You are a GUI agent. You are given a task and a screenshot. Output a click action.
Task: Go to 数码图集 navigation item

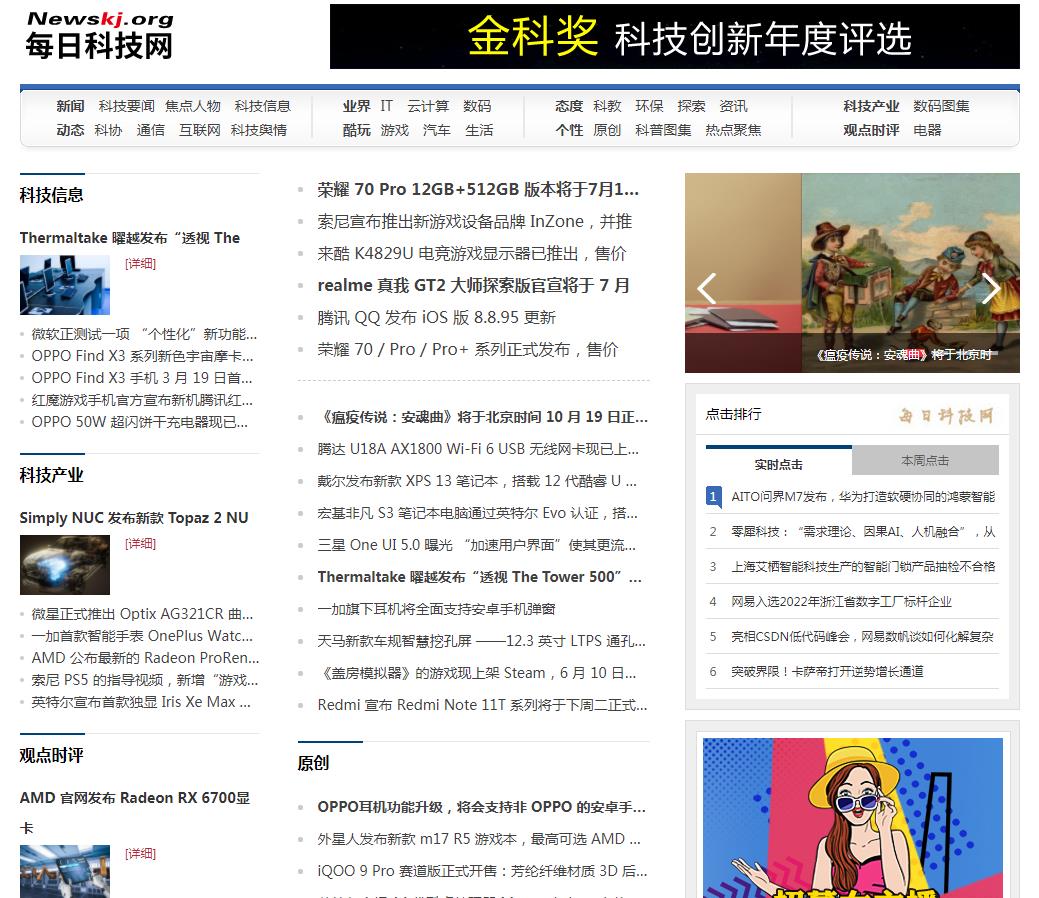(x=942, y=106)
